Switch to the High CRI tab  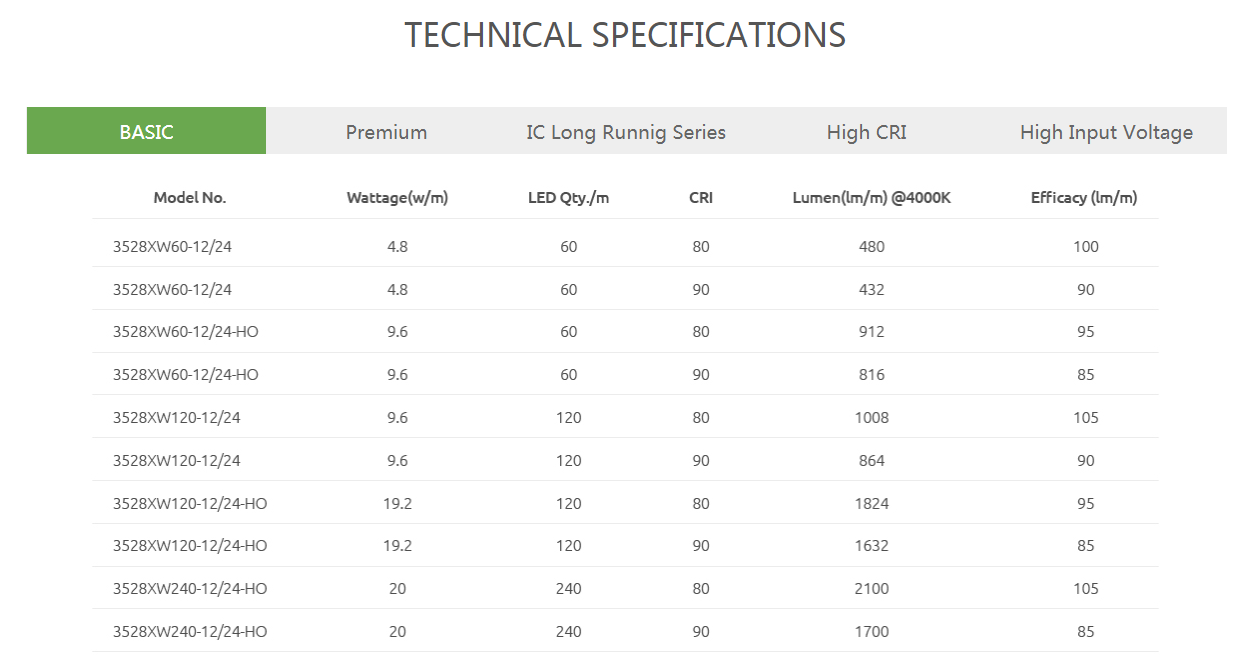pyautogui.click(x=866, y=131)
